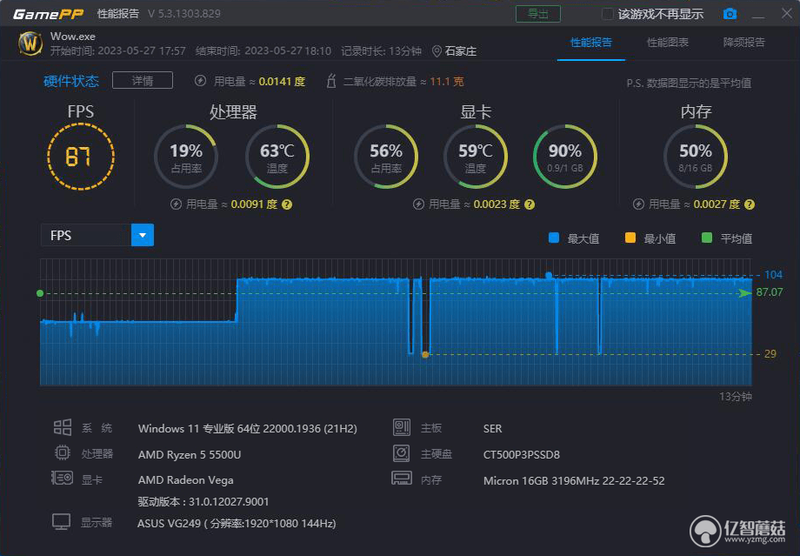Viewport: 800px width, 556px height.
Task: Click the Windows 11 专业版 system text
Action: click(247, 428)
